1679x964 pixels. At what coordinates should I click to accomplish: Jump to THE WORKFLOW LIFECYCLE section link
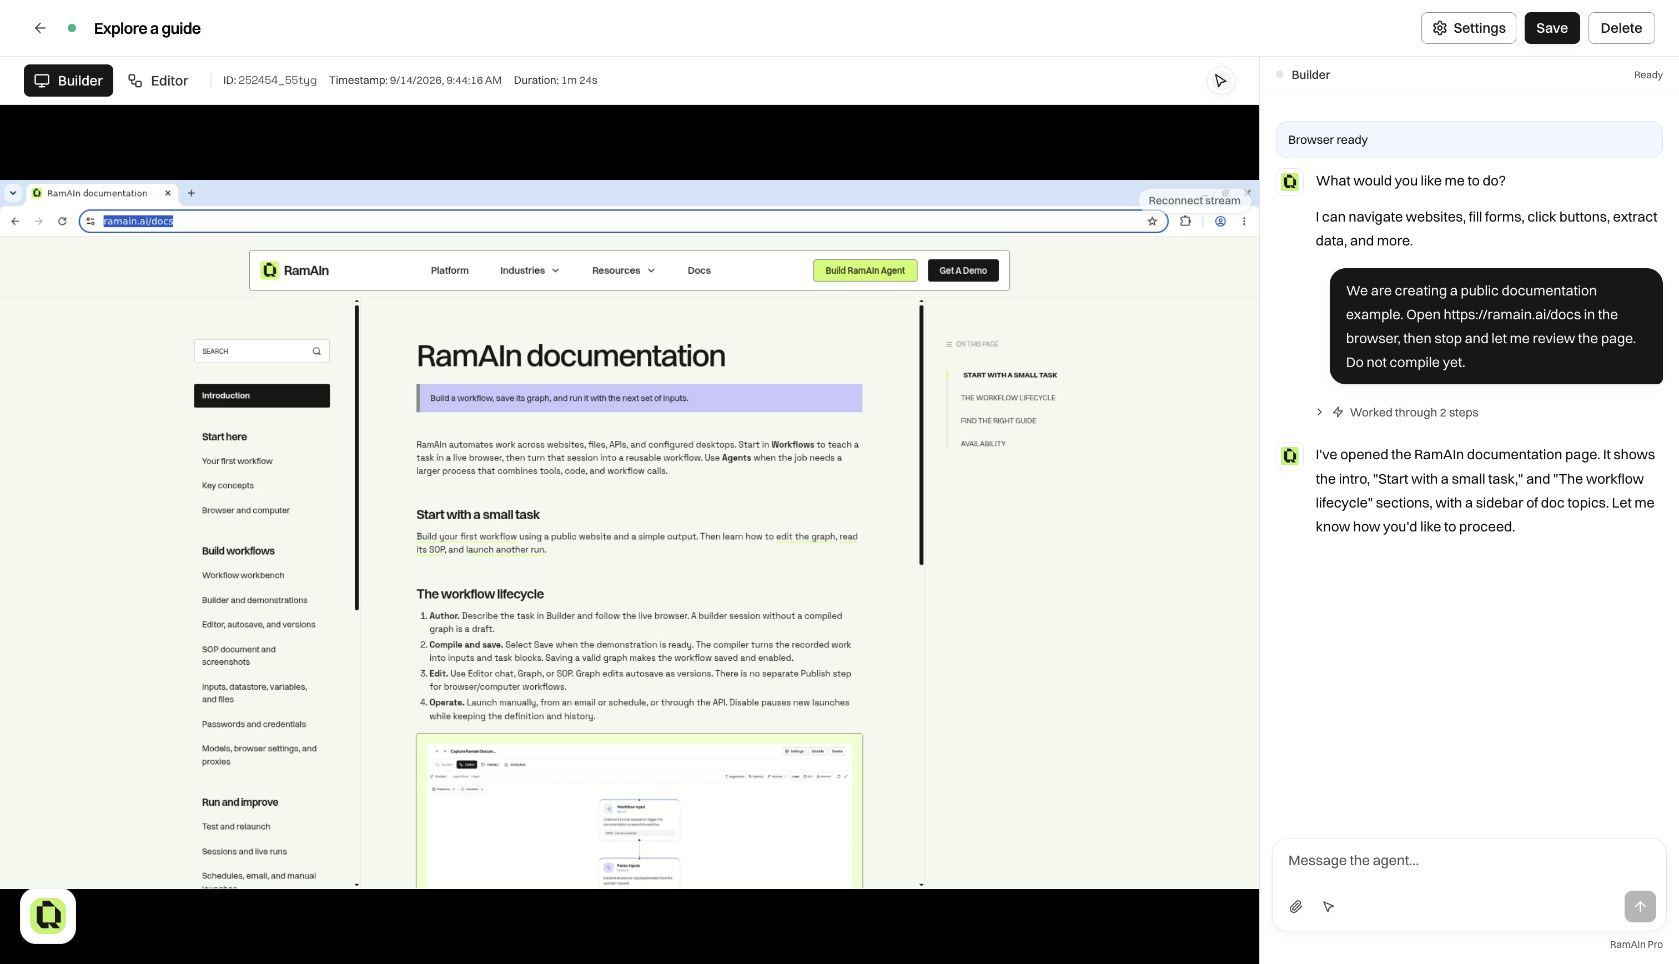[x=1008, y=398]
